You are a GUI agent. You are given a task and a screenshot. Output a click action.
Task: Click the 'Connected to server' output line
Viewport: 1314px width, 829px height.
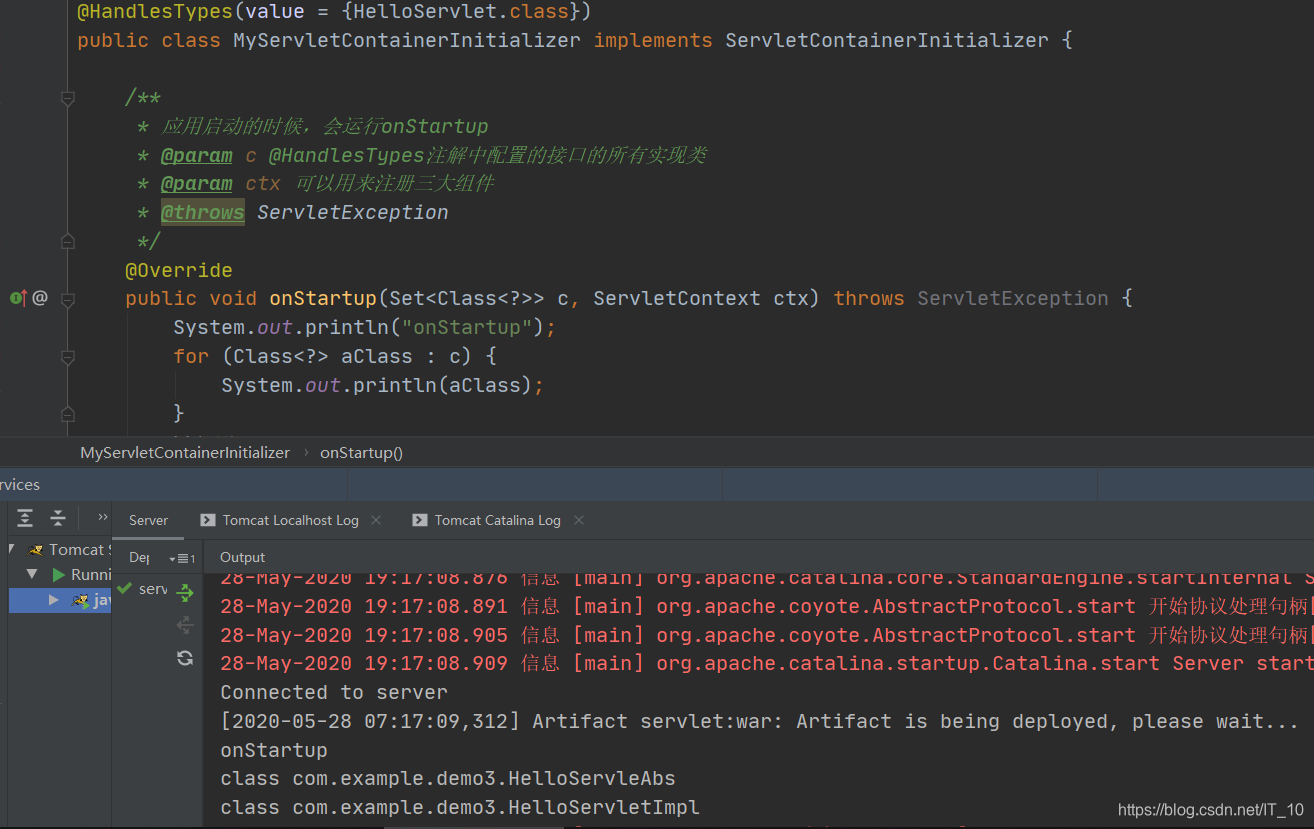pyautogui.click(x=334, y=692)
